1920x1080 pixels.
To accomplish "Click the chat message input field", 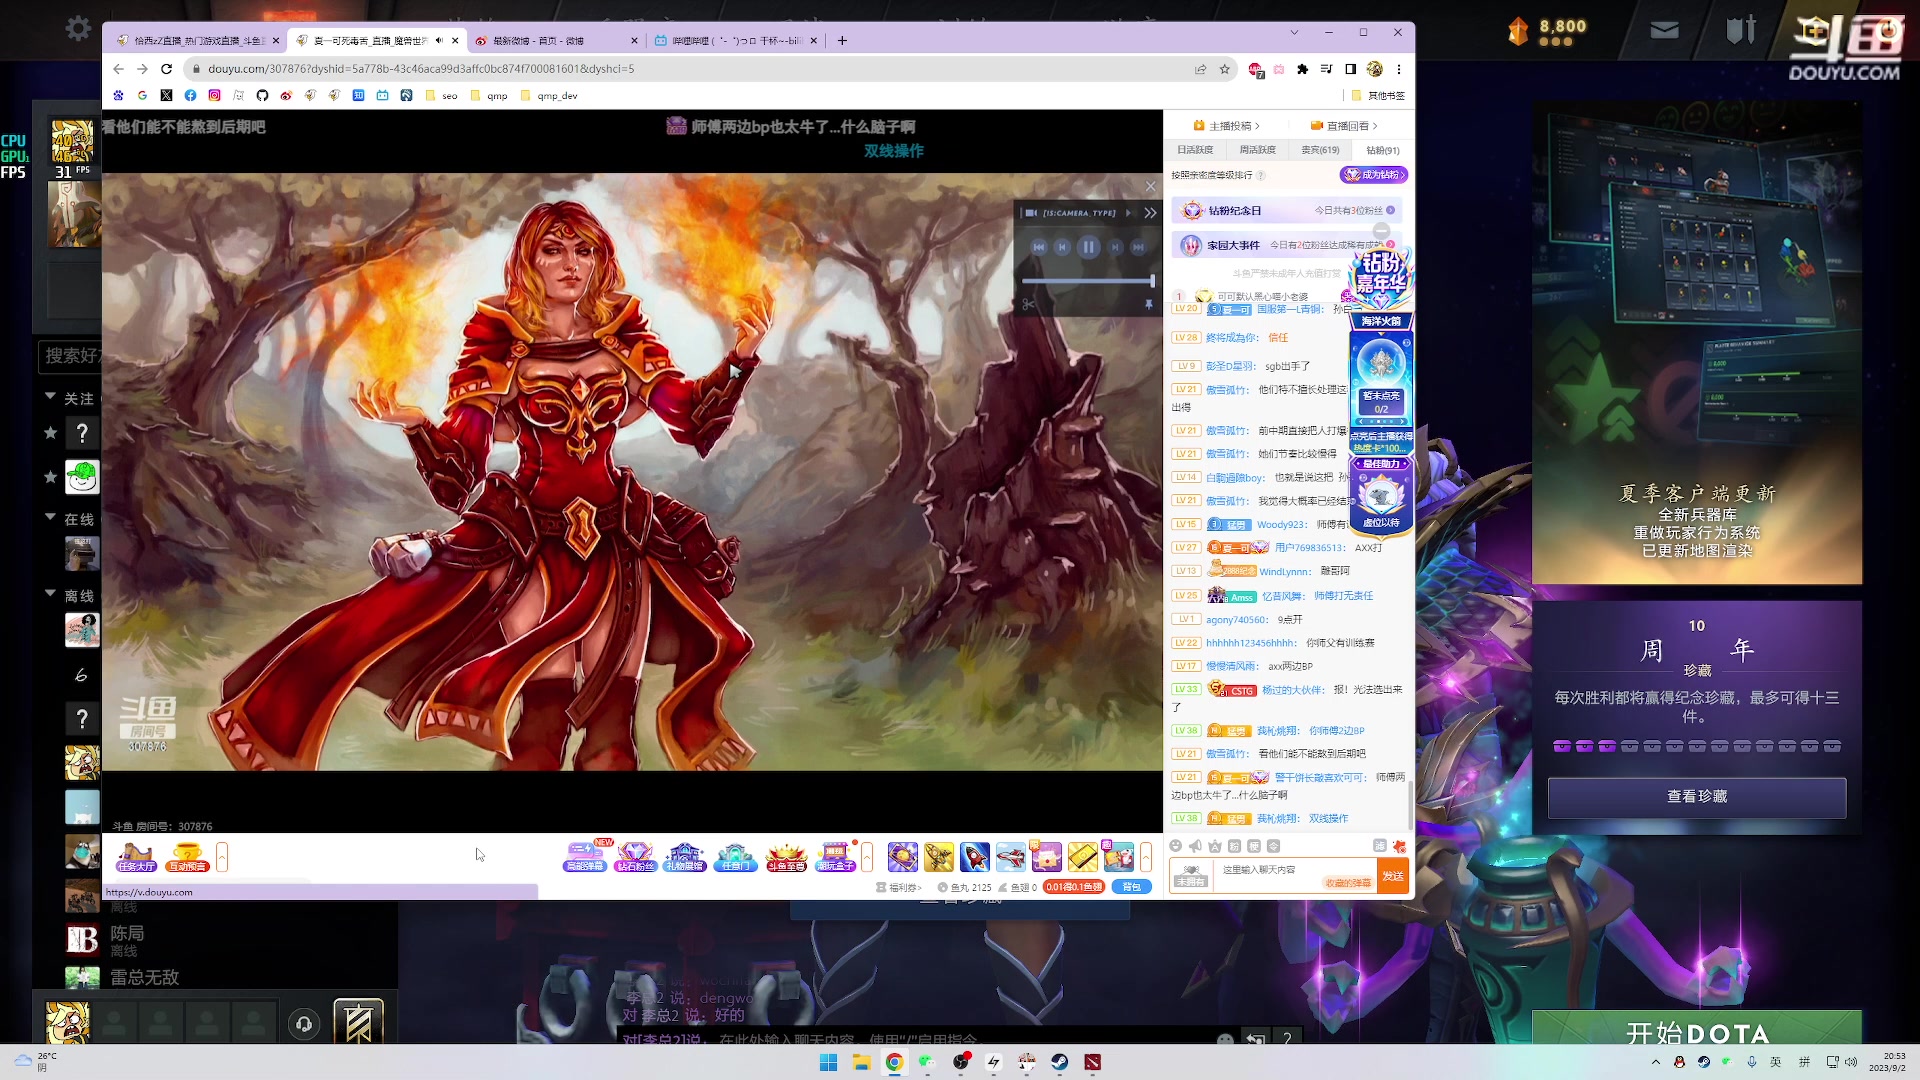I will (1295, 876).
